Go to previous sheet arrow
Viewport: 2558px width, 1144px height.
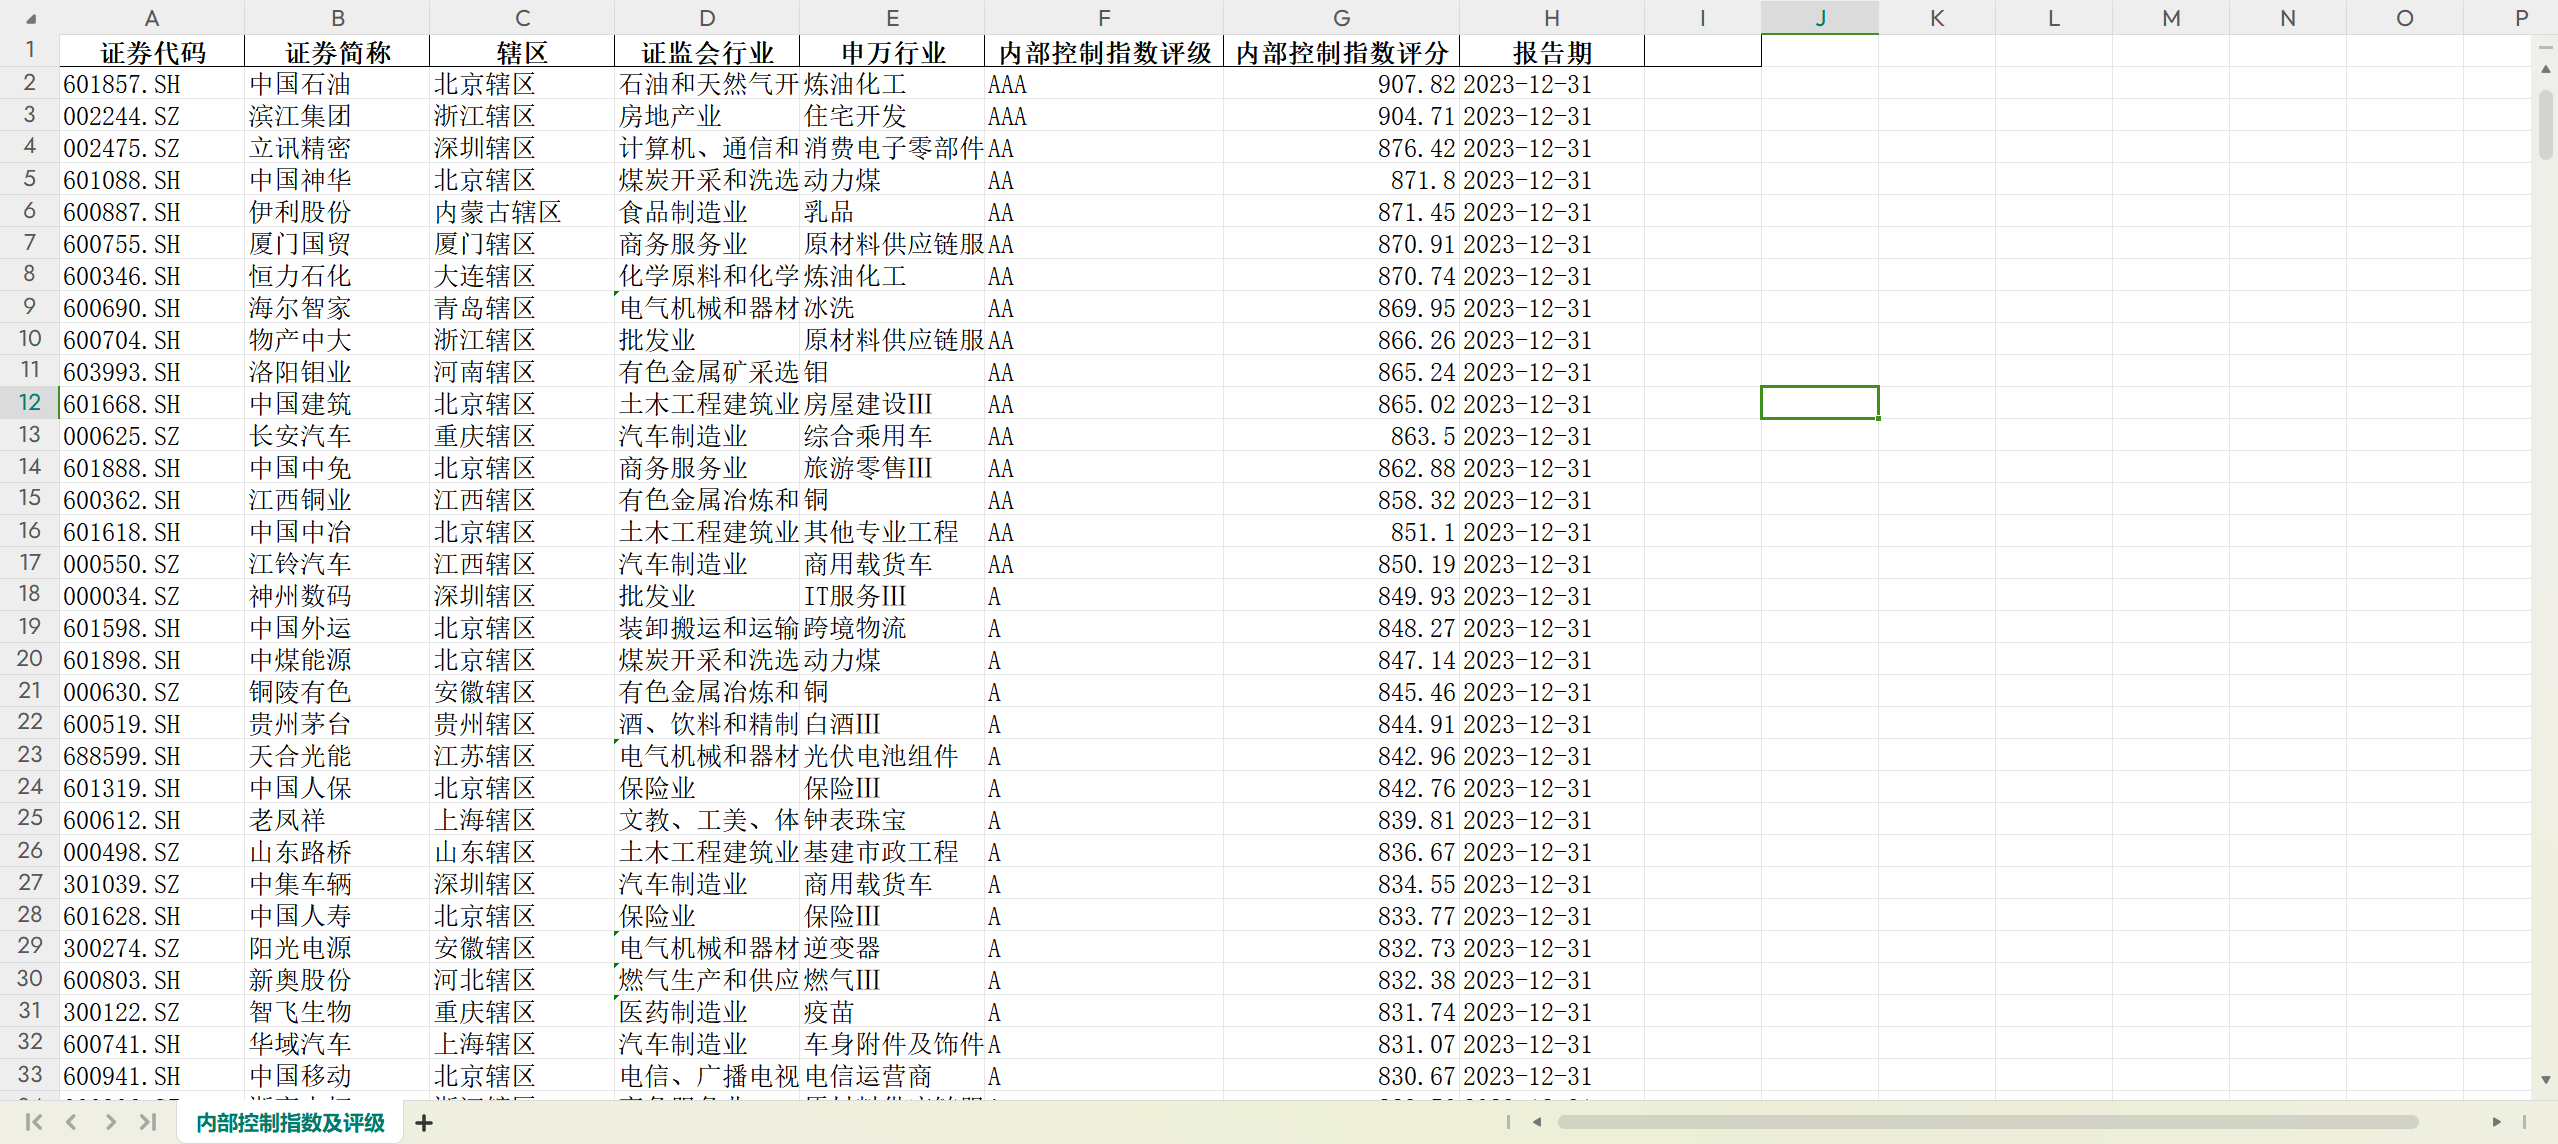72,1122
